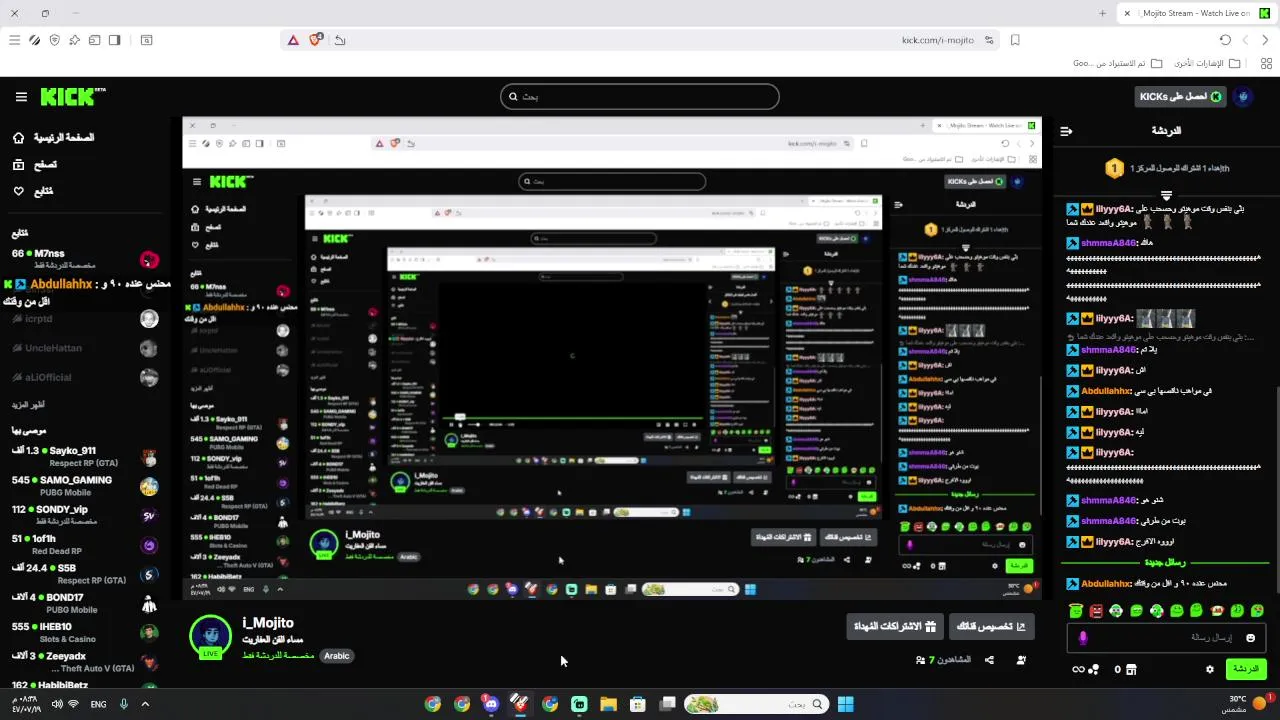The height and width of the screenshot is (720, 1280).
Task: Open browser main hamburger menu
Action: coord(14,40)
